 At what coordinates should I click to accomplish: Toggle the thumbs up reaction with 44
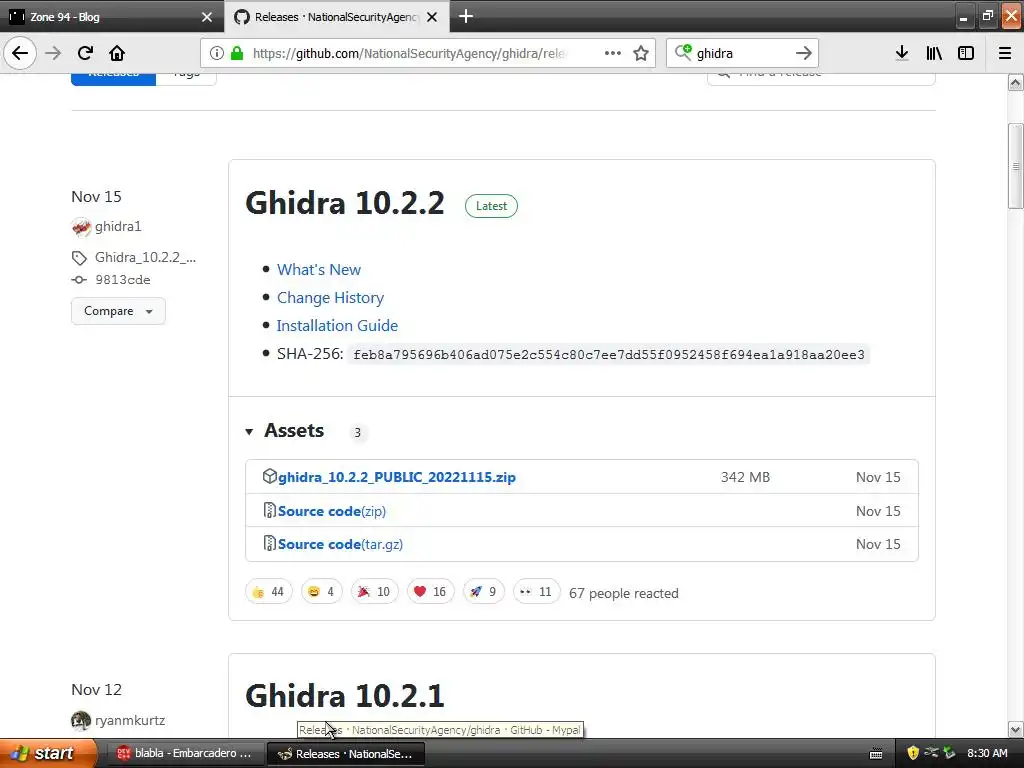coord(268,592)
